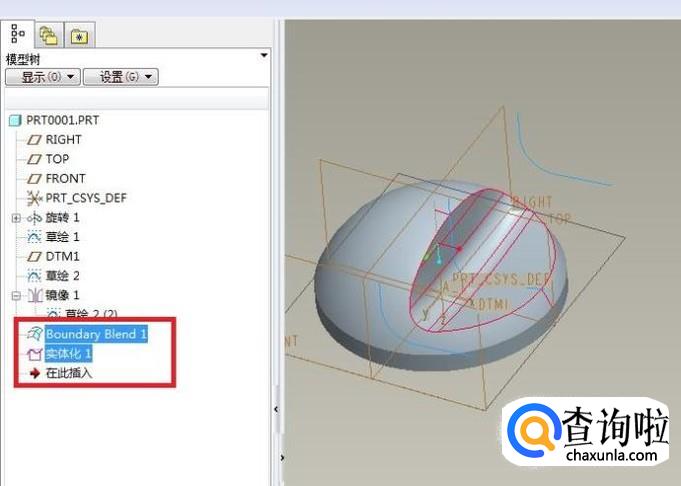Click the FRONT datum plane icon
The width and height of the screenshot is (681, 486).
tap(34, 179)
